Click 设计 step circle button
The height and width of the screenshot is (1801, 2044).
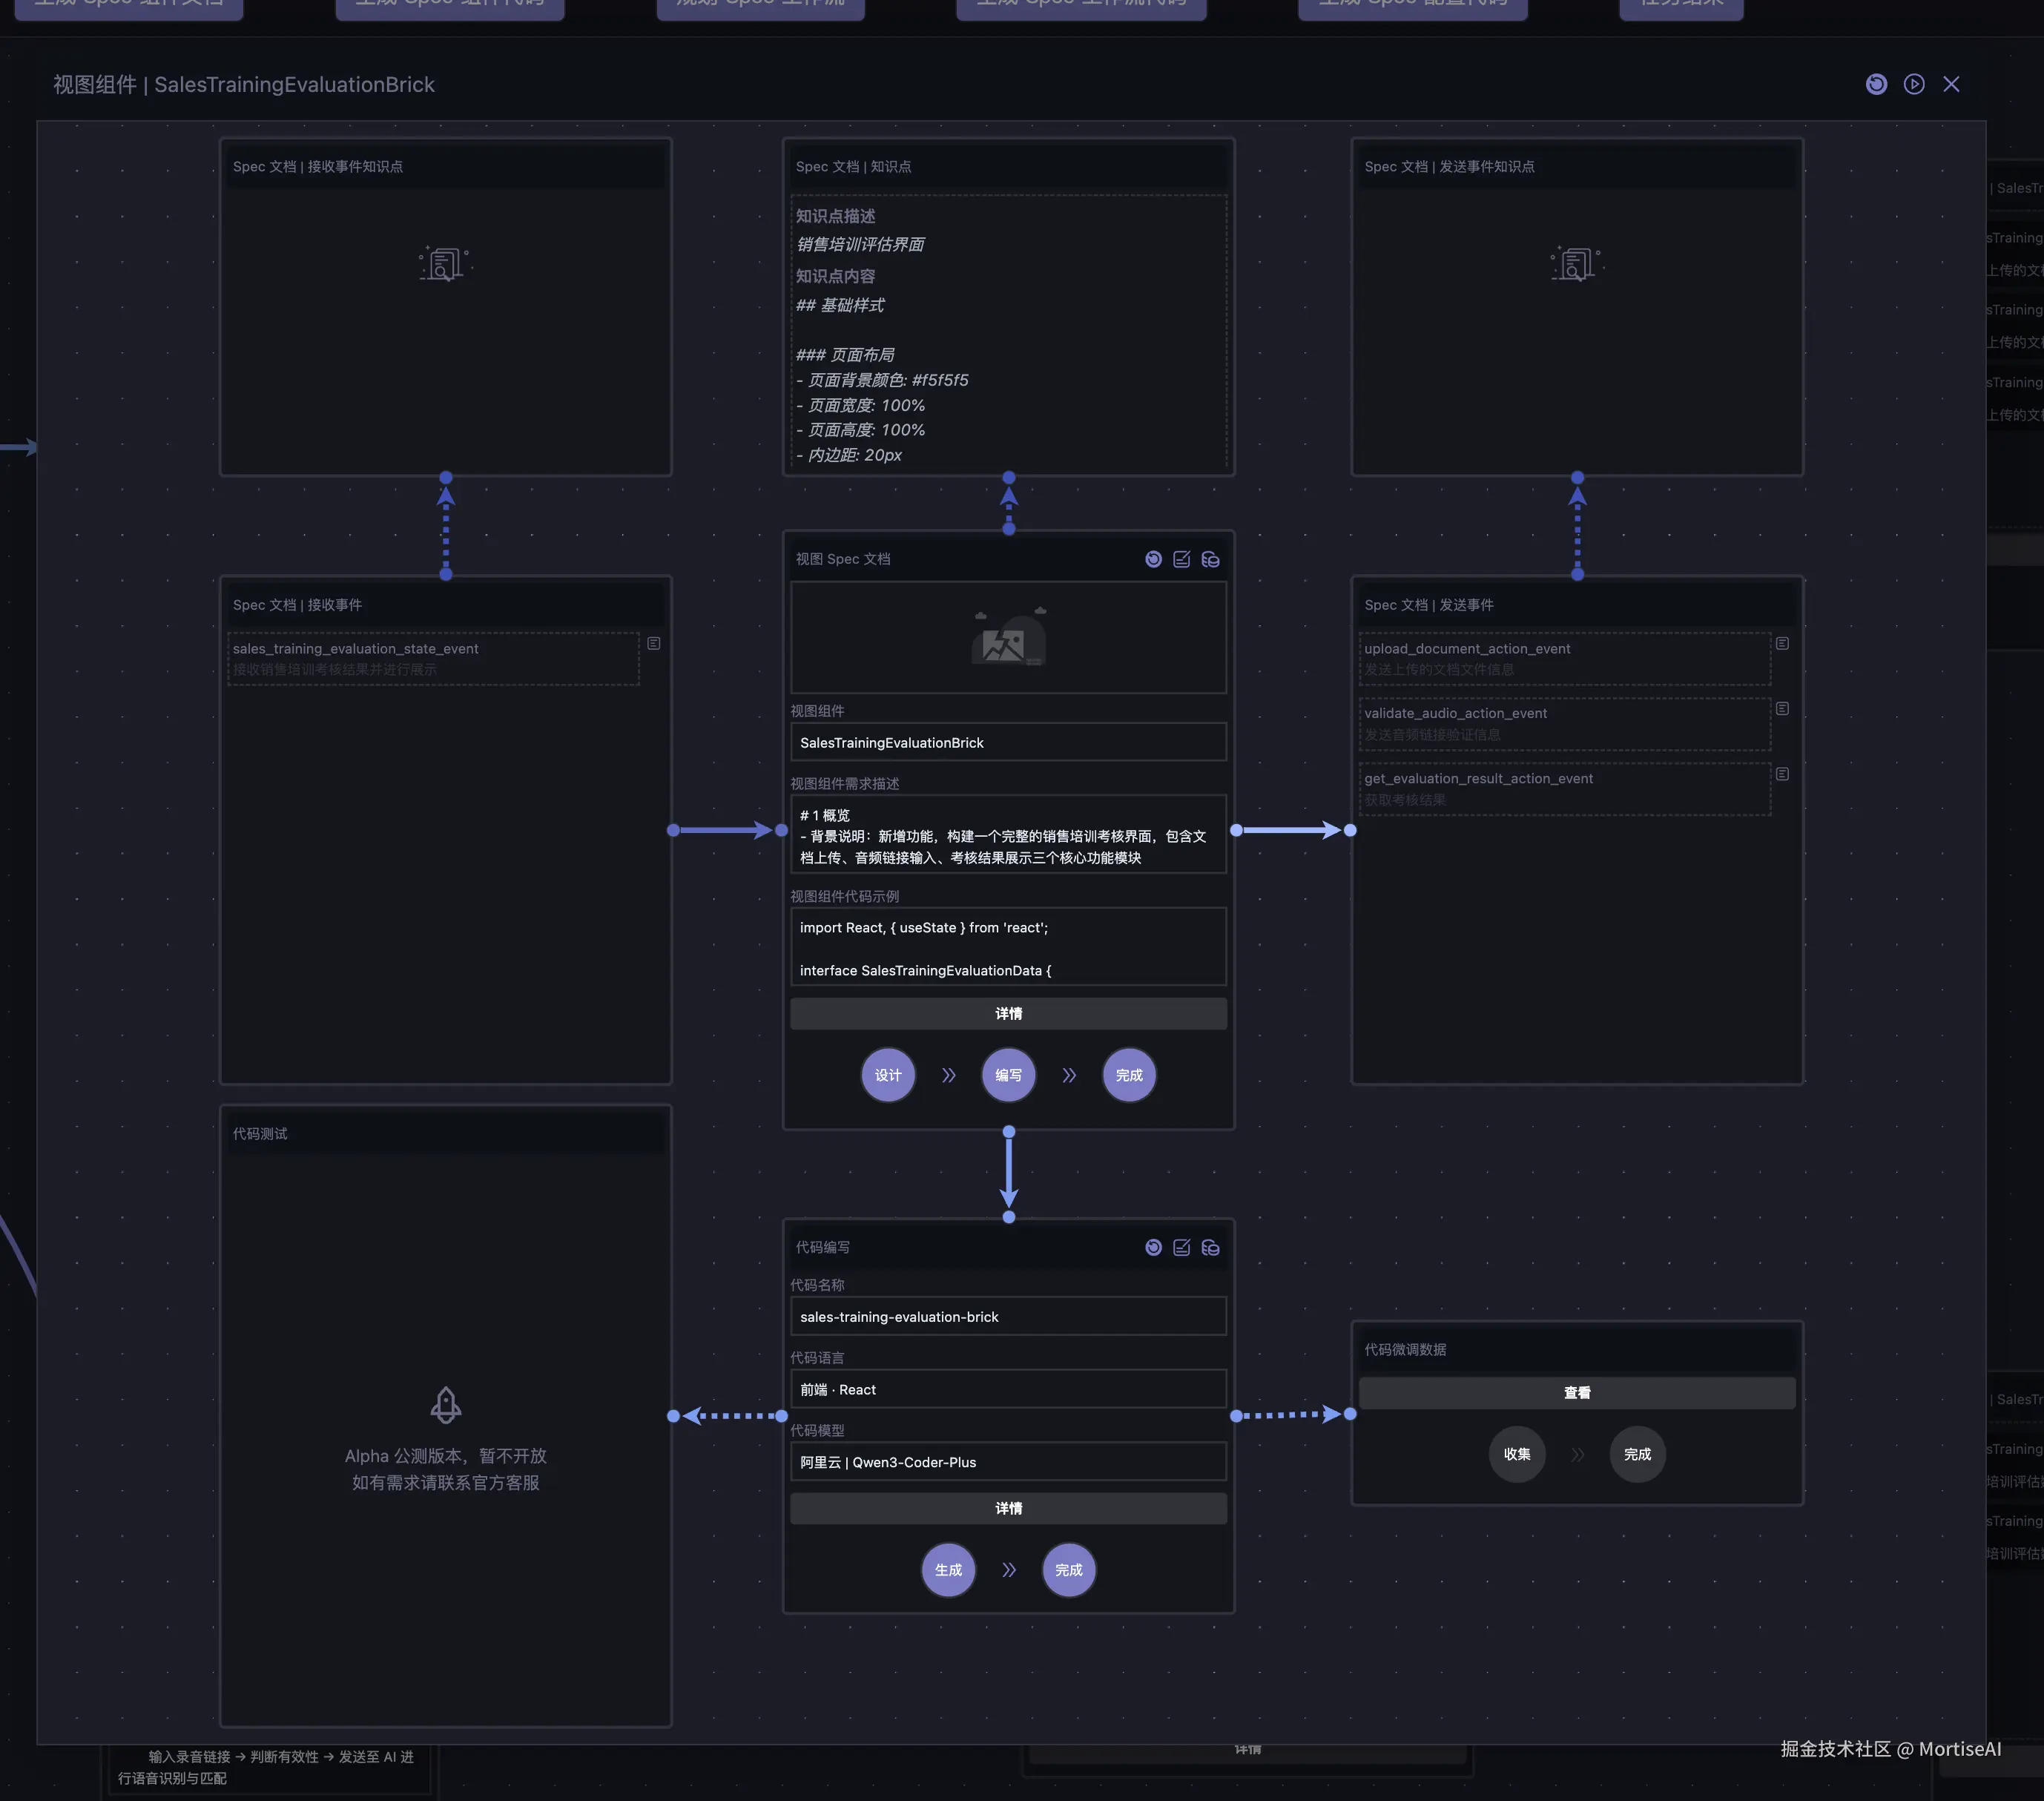coord(888,1075)
